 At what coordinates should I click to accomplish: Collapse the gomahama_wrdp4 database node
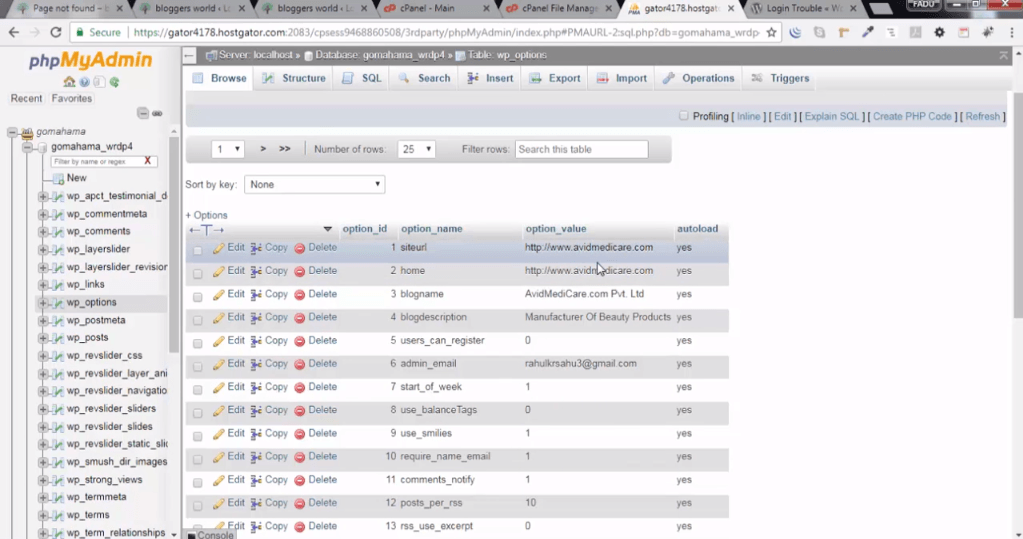[27, 147]
